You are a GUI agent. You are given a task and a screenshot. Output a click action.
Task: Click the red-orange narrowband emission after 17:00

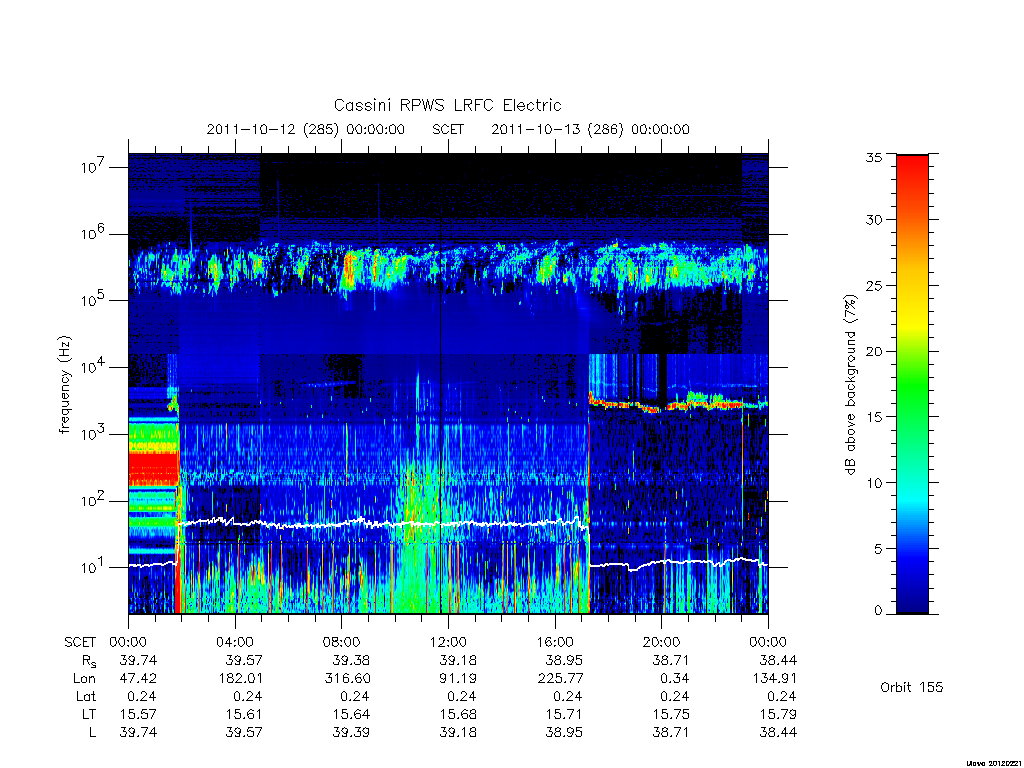pyautogui.click(x=666, y=405)
